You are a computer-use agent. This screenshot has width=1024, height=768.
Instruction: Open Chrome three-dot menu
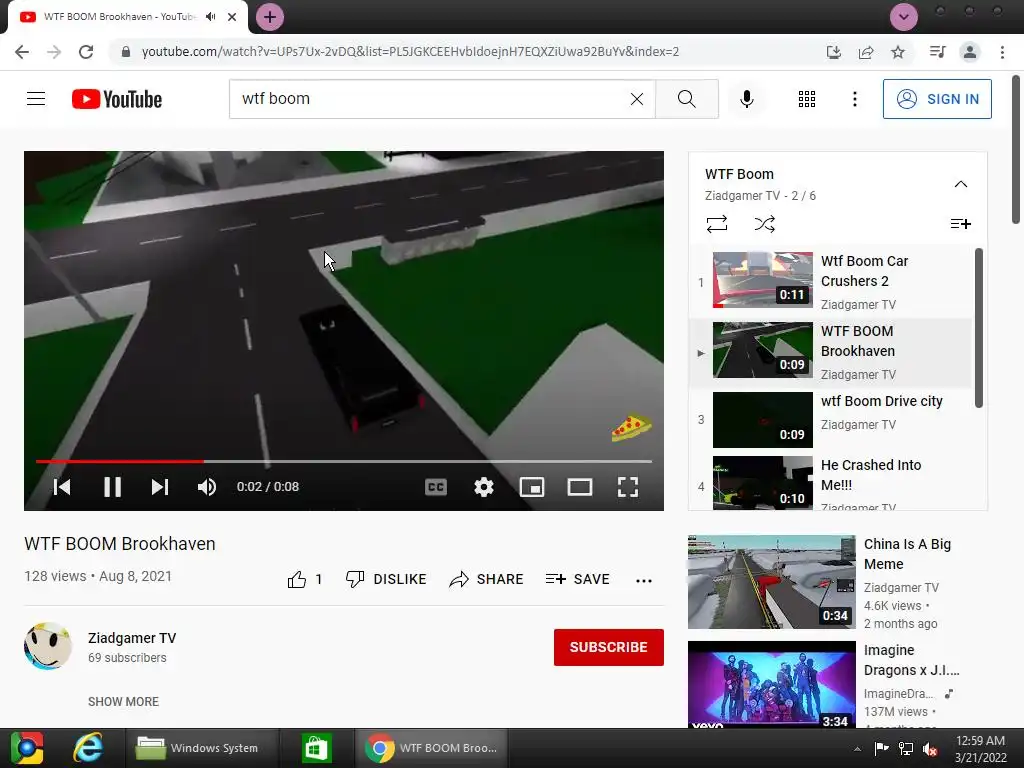tap(1002, 52)
